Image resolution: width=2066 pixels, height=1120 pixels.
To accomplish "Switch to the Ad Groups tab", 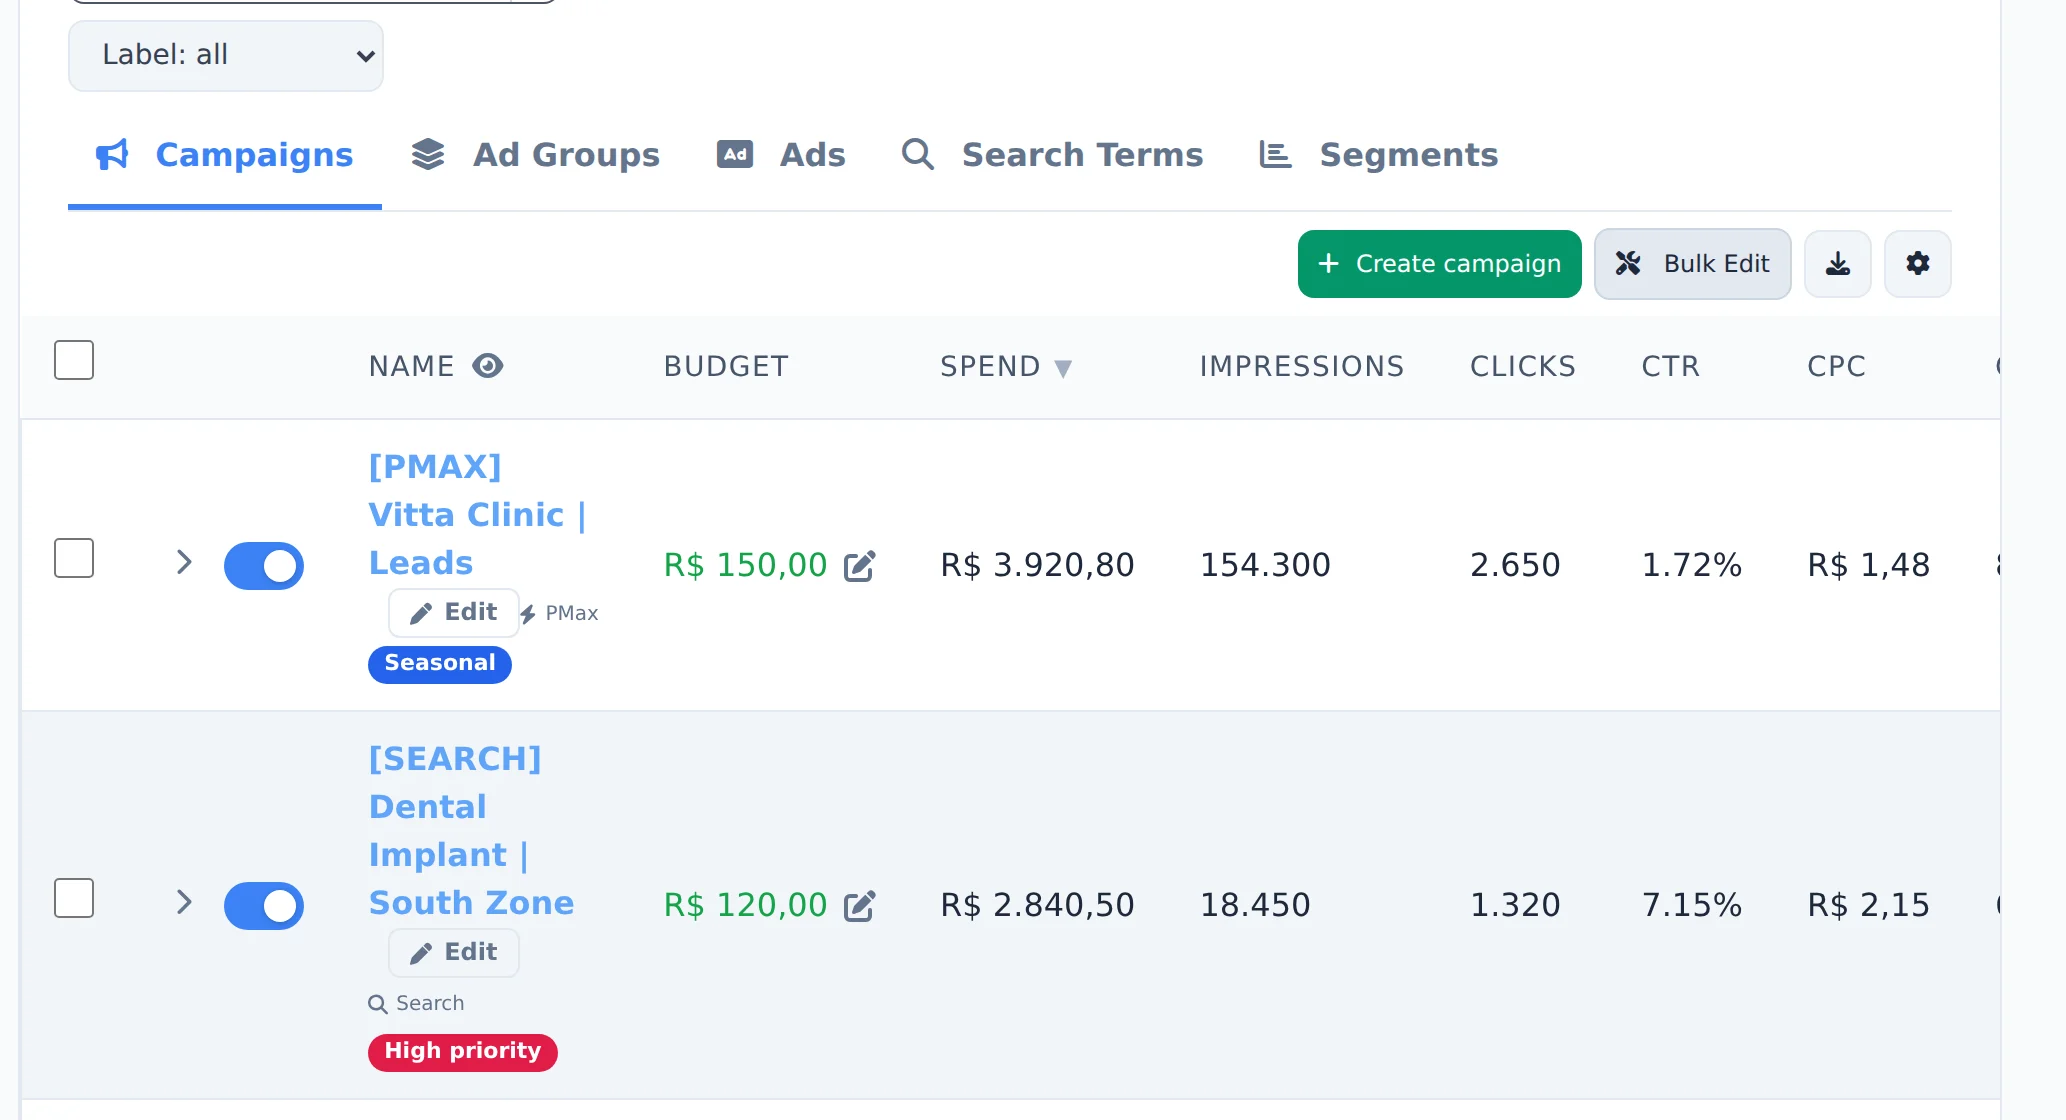I will click(536, 155).
